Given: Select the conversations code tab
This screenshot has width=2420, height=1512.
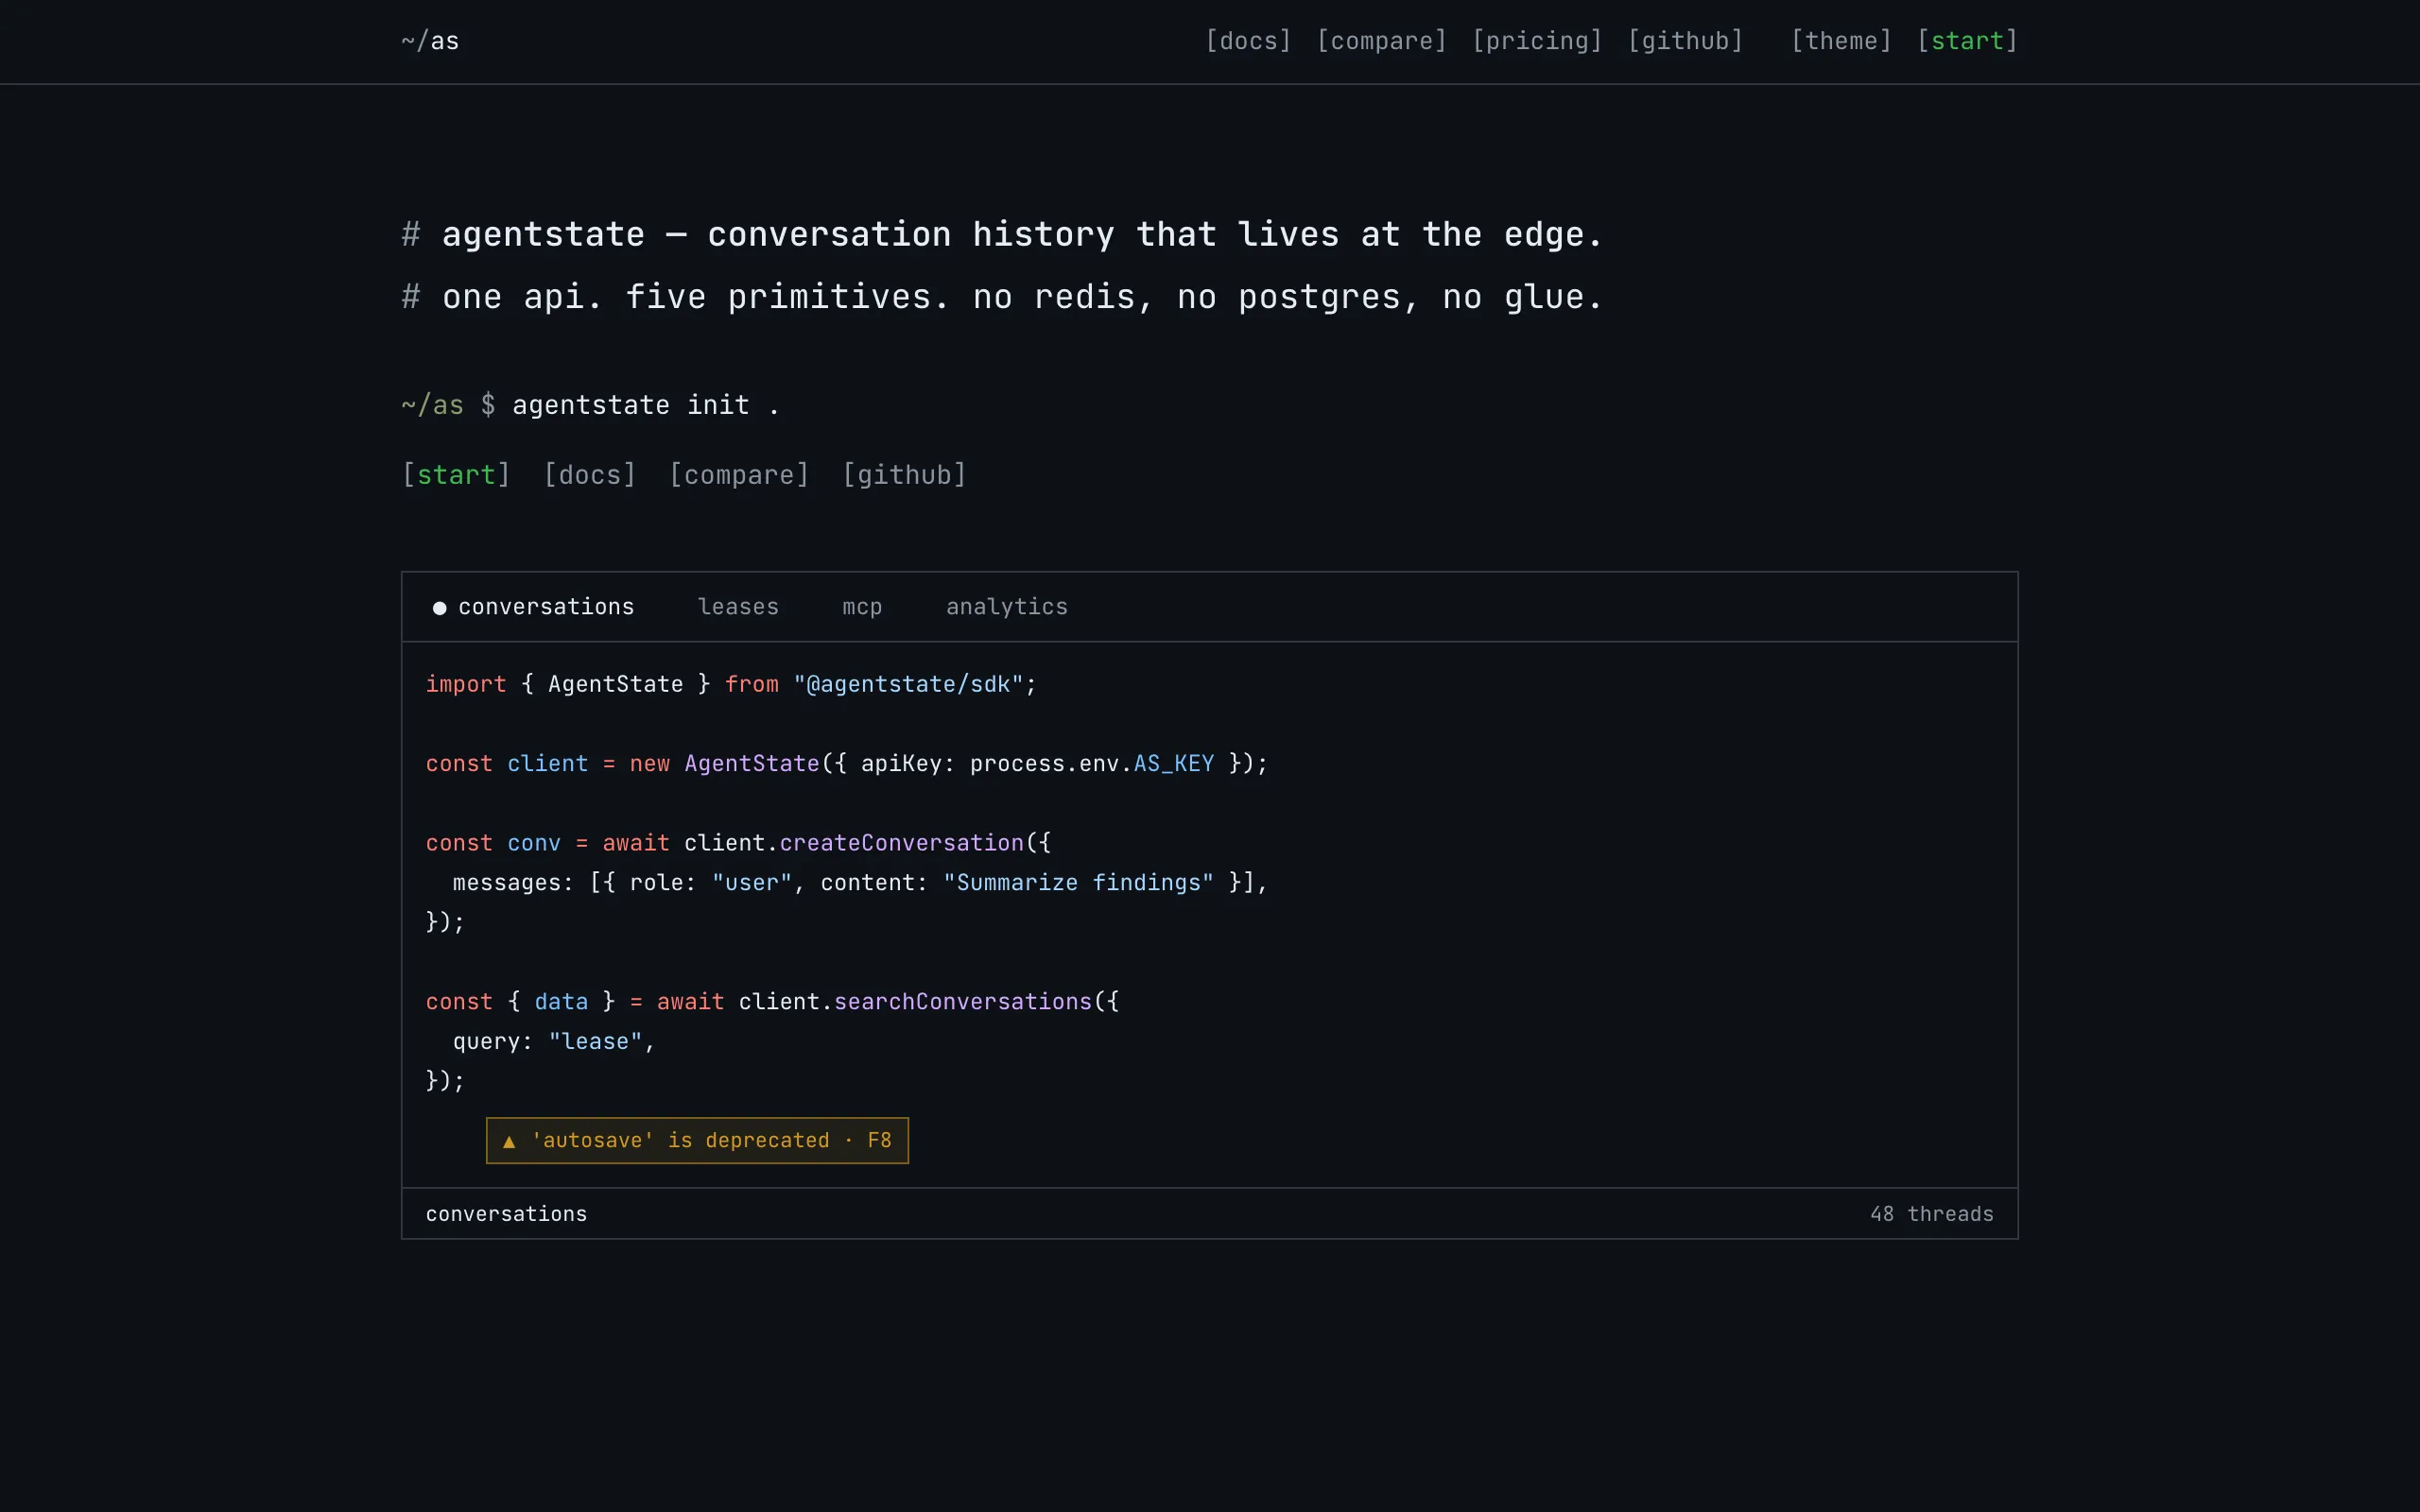Looking at the screenshot, I should [x=534, y=607].
